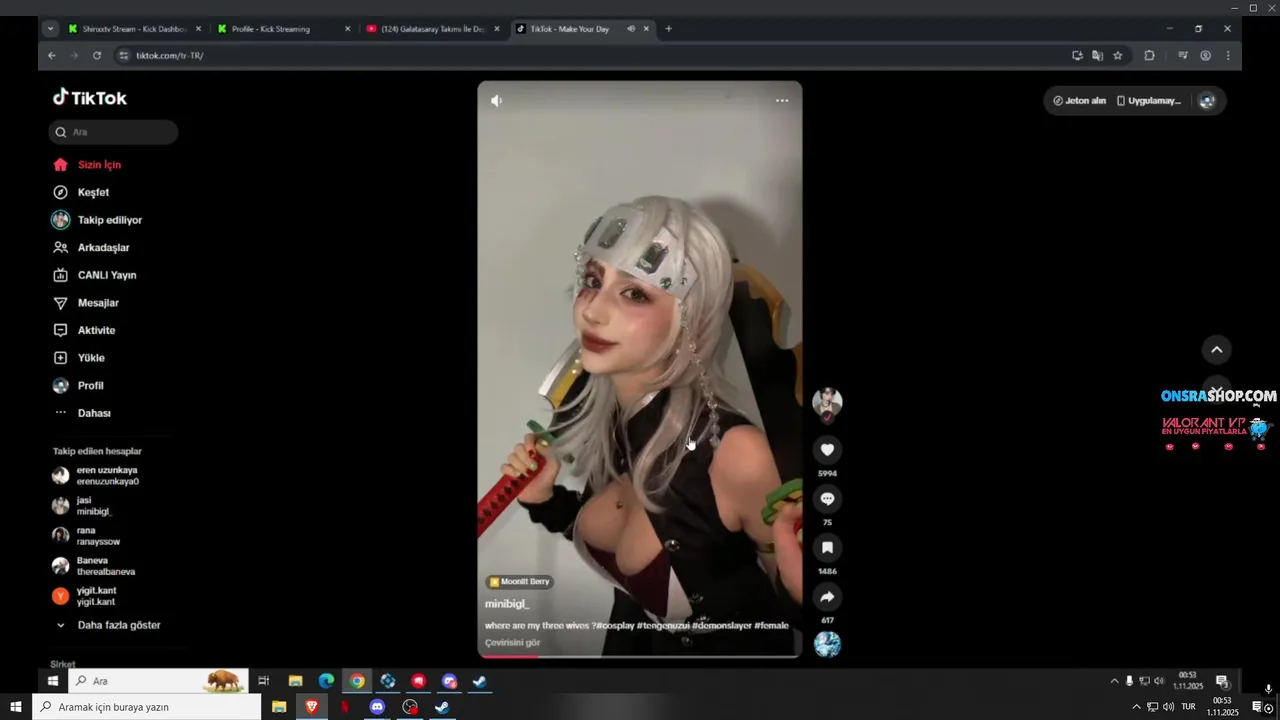Click the Moonlit Berry effect tag
Viewport: 1280px width, 720px height.
pos(519,581)
